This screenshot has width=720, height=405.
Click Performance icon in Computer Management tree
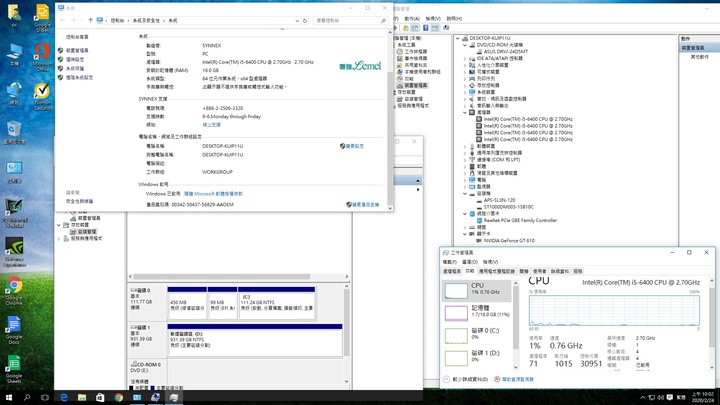399,79
